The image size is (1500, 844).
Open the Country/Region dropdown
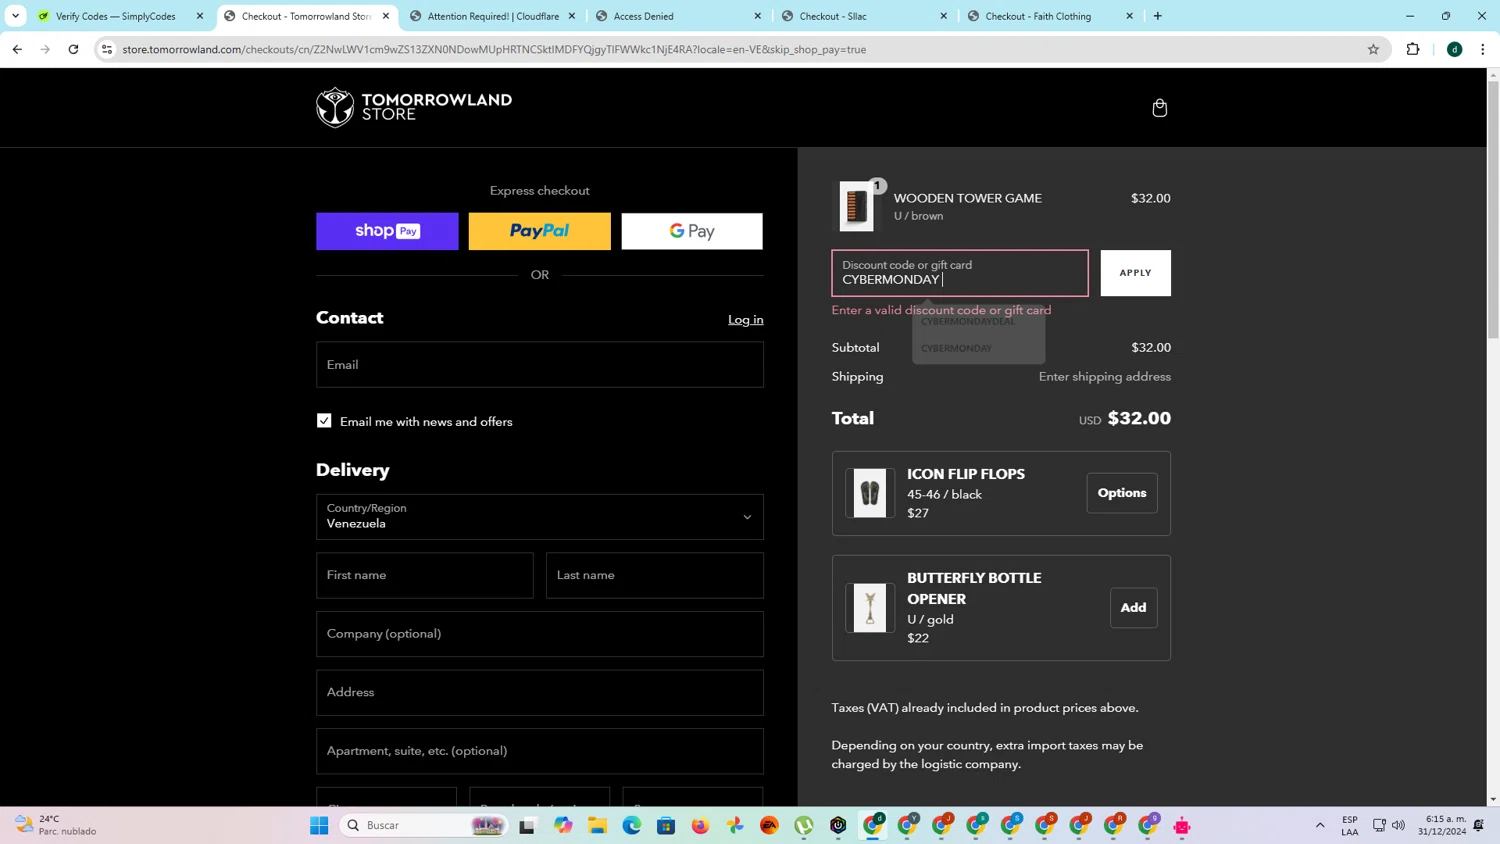540,517
